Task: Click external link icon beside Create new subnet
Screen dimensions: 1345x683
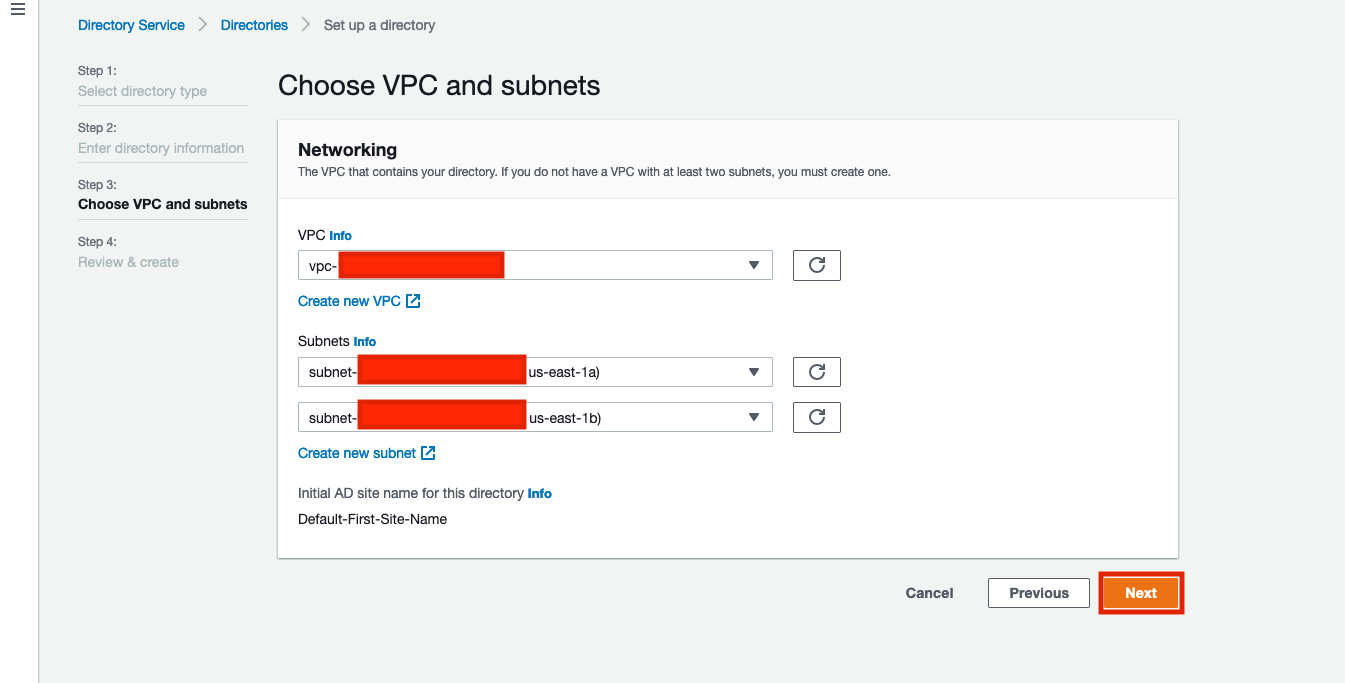Action: pos(428,453)
